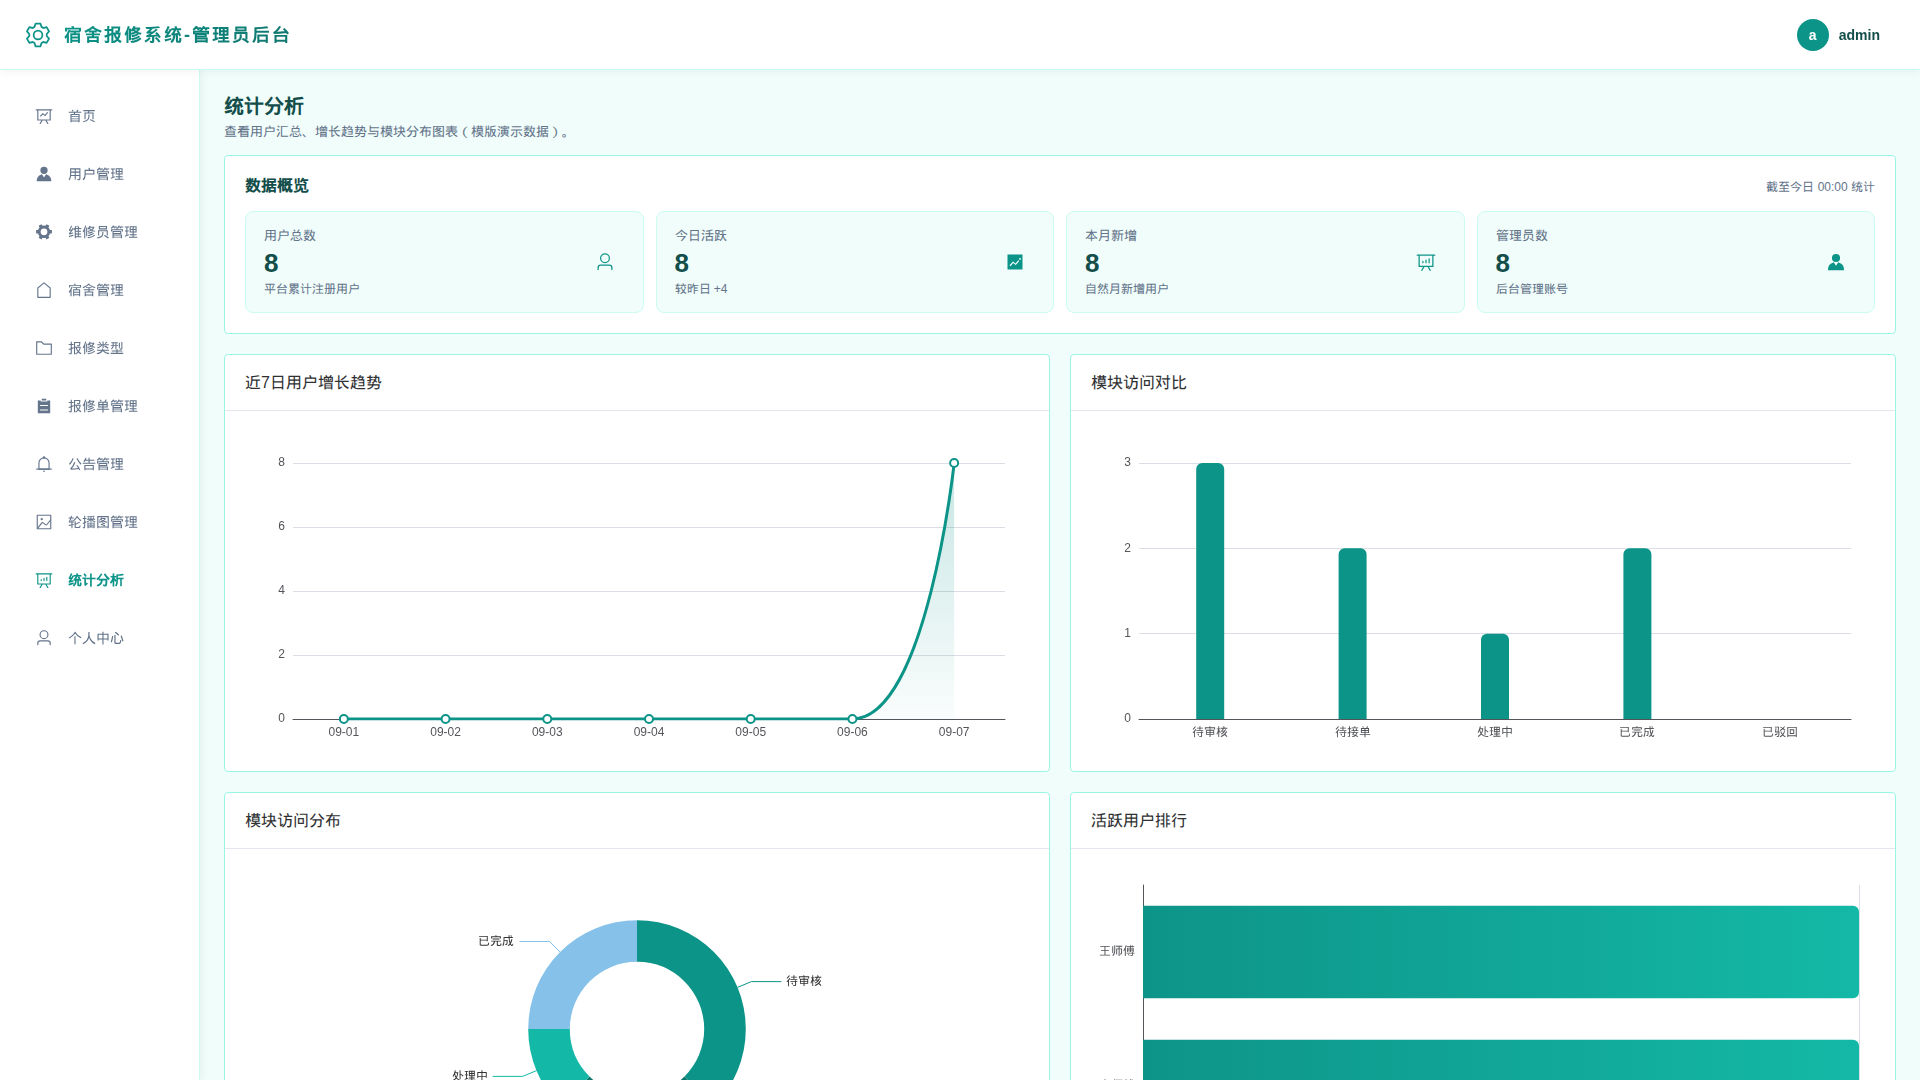Click the 轮播图管理 picture icon
The height and width of the screenshot is (1080, 1920).
44,522
